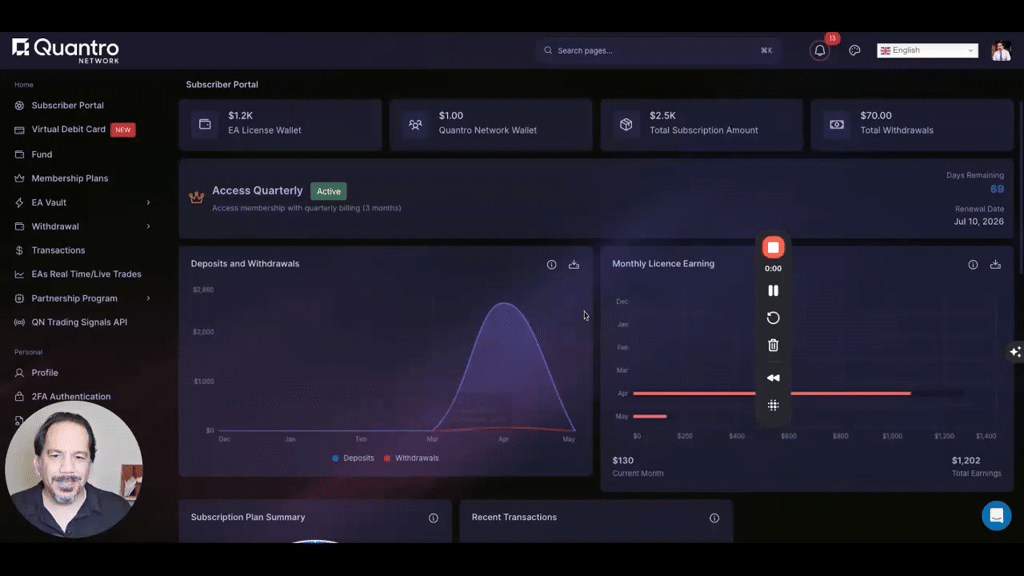Screen dimensions: 1024x576
Task: Toggle Deposits series in legend
Action: (353, 458)
